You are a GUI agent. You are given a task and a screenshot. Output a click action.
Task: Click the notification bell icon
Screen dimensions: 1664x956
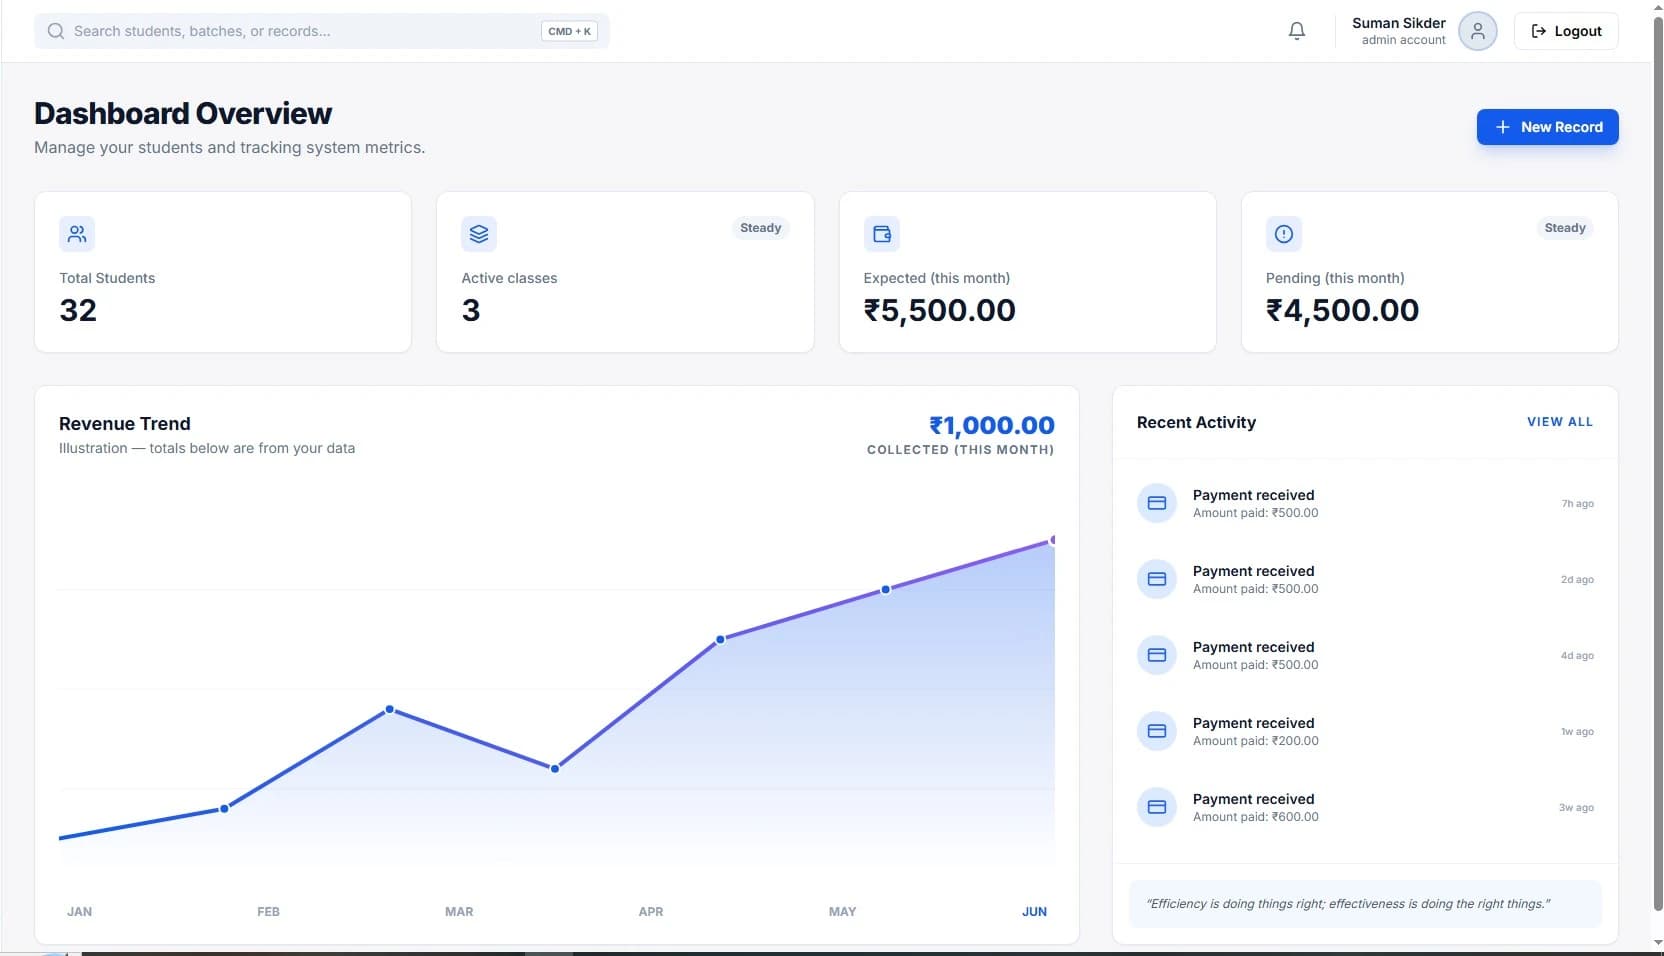1296,31
